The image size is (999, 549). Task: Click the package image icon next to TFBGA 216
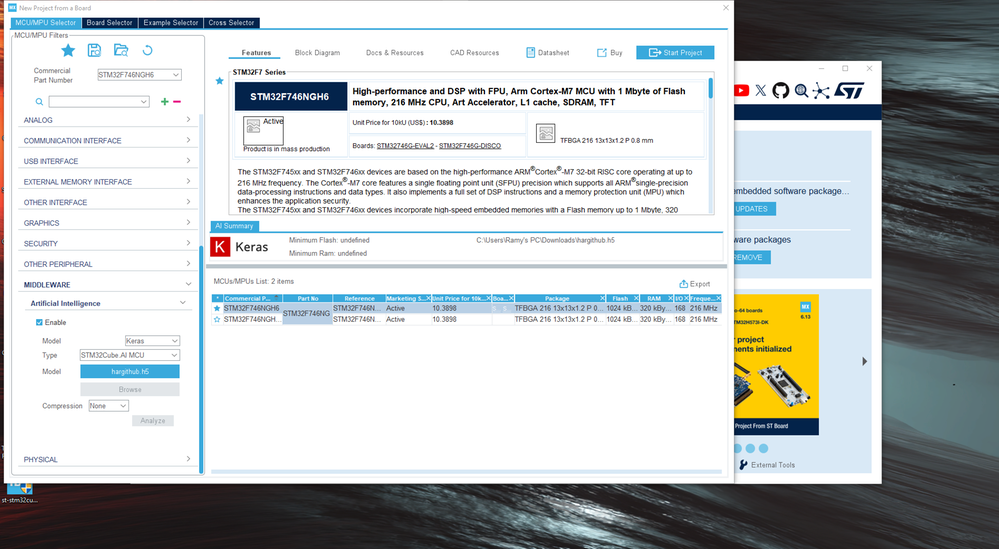(545, 133)
